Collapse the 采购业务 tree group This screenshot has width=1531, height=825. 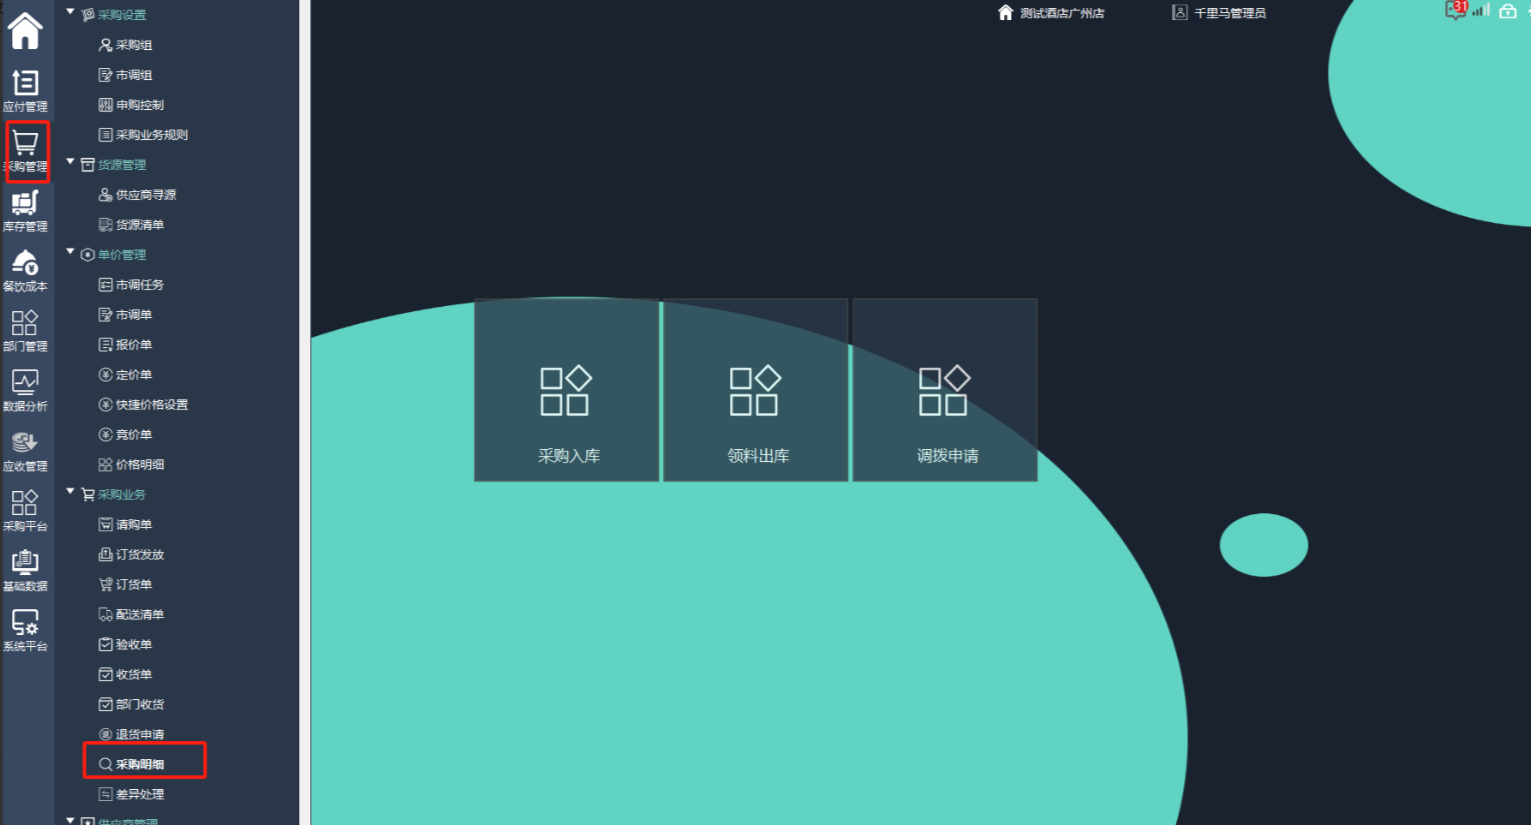click(70, 492)
